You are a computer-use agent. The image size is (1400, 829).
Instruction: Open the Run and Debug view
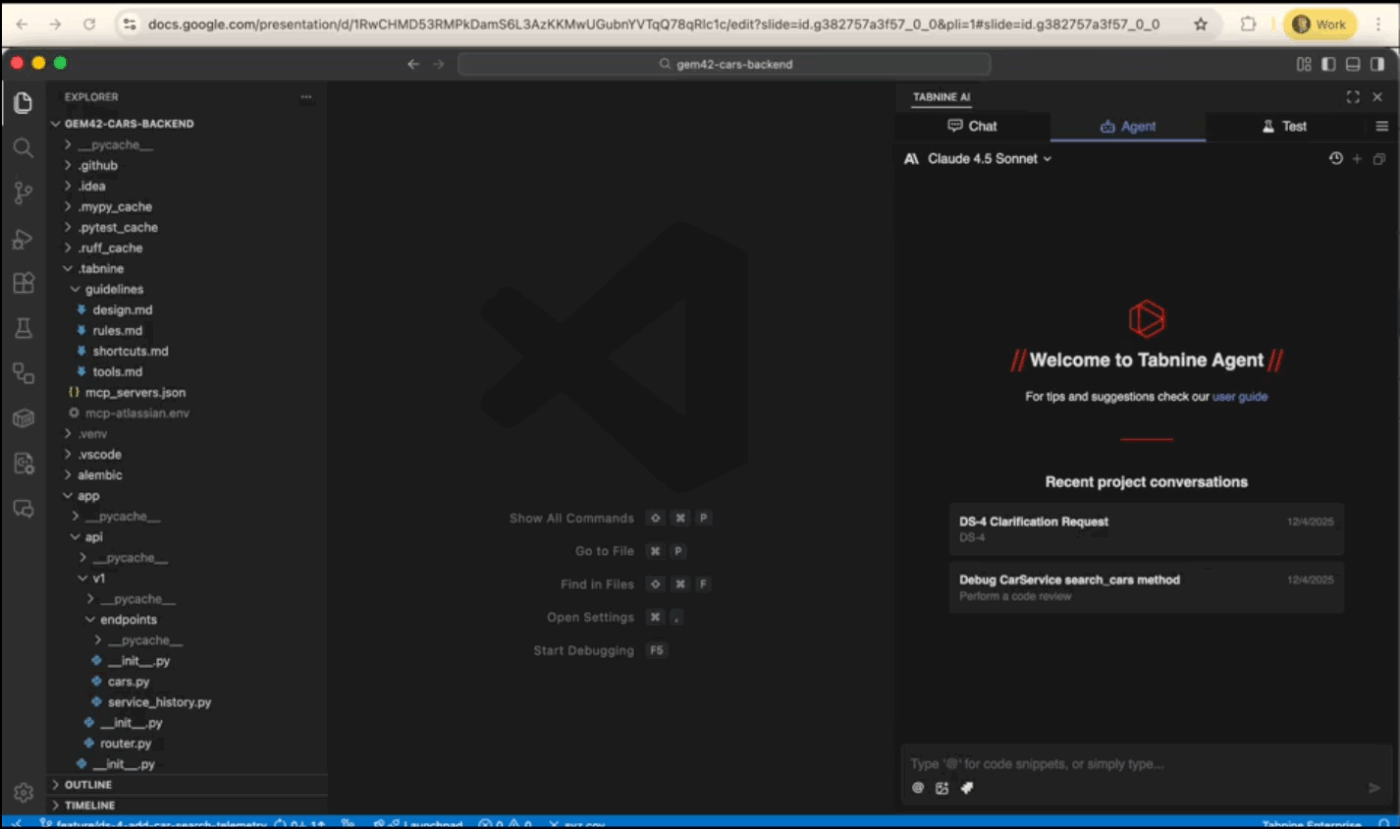point(23,239)
